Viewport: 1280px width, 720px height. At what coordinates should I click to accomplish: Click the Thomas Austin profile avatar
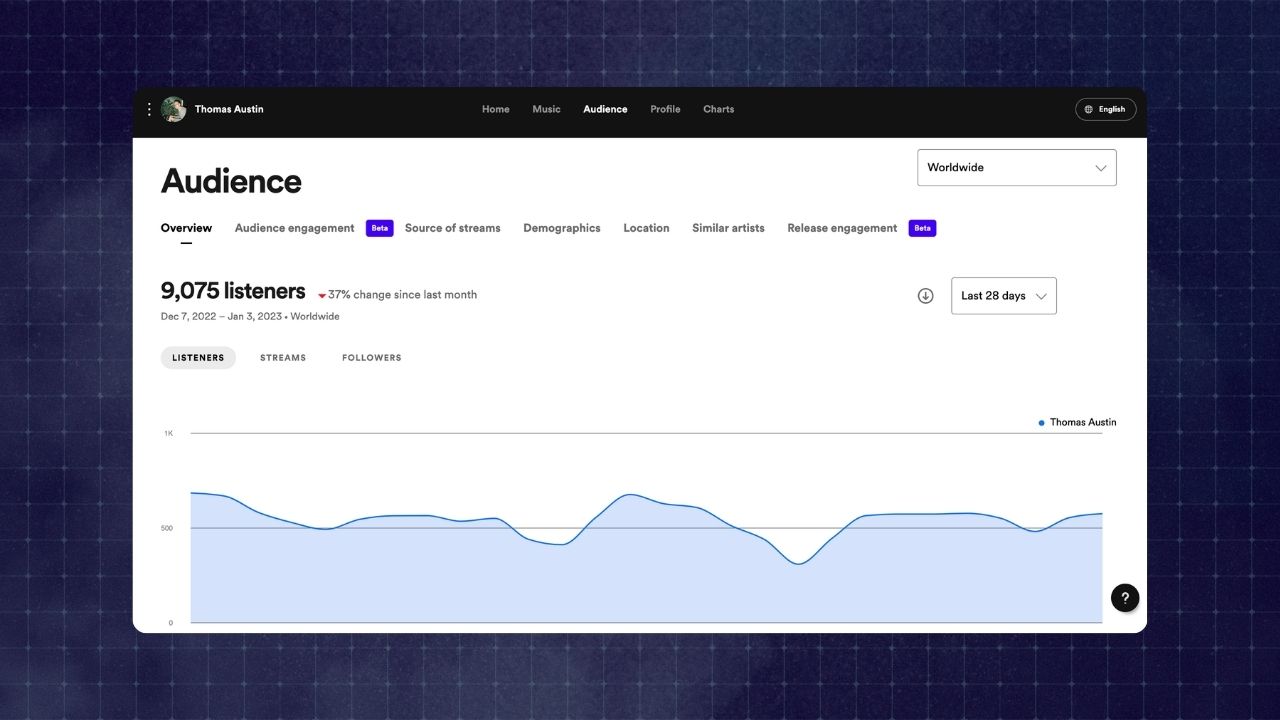[173, 109]
